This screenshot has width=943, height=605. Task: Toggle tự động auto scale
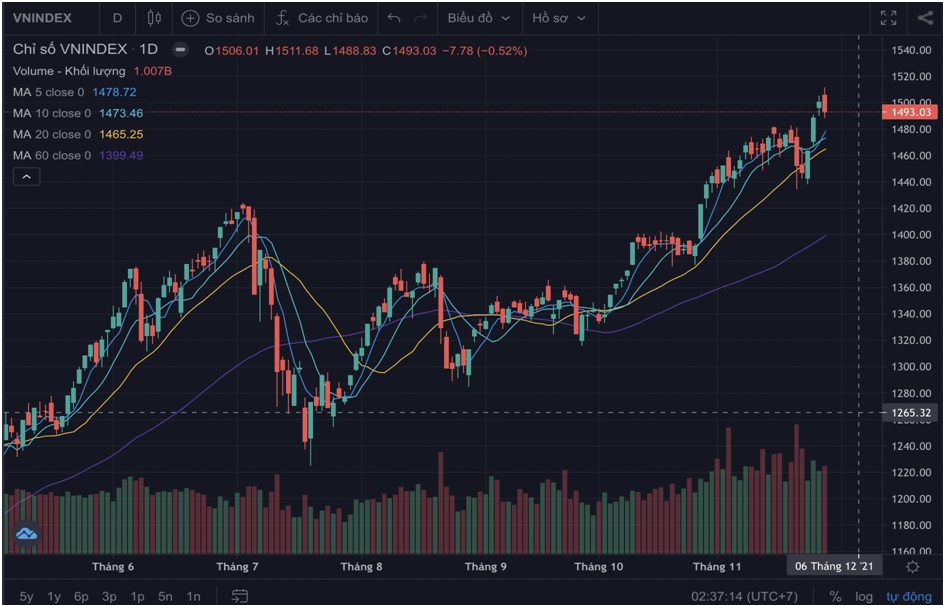tap(909, 597)
